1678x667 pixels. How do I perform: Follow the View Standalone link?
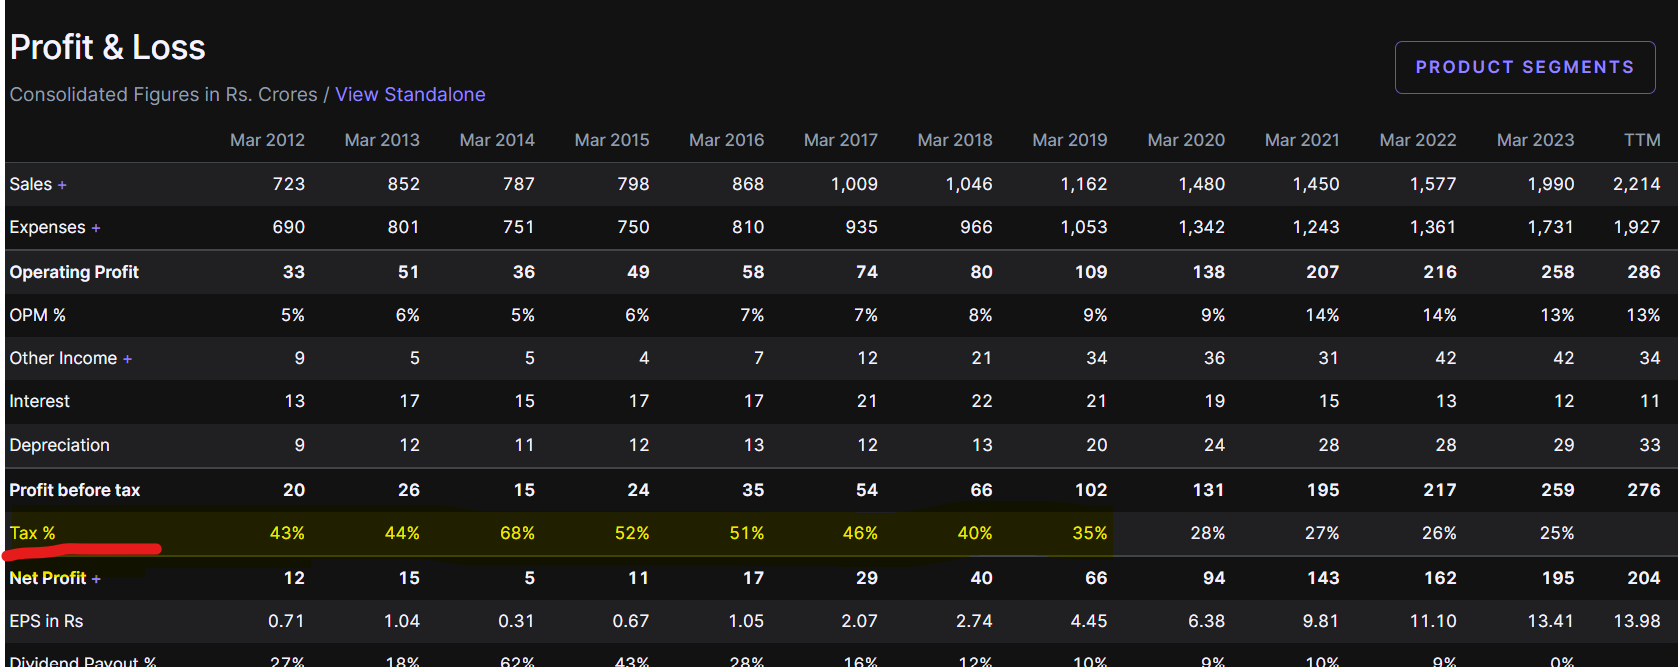coord(410,94)
